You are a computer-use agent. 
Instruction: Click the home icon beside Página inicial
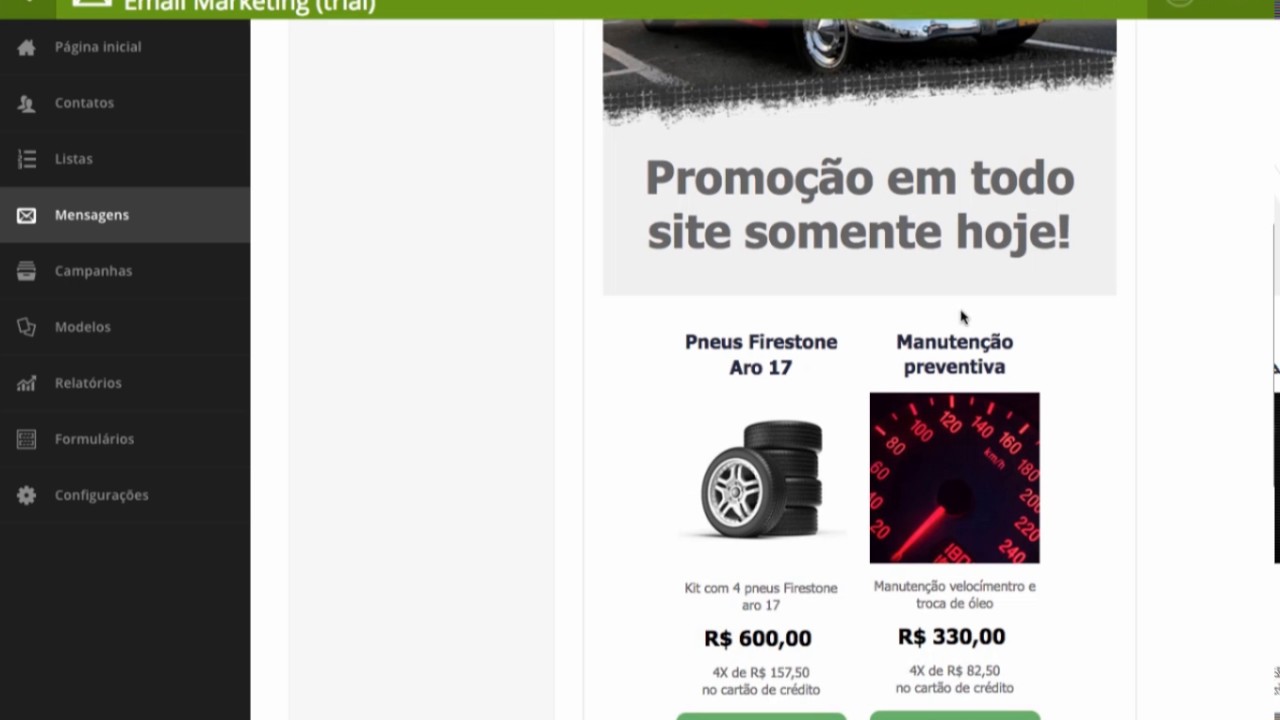(26, 47)
